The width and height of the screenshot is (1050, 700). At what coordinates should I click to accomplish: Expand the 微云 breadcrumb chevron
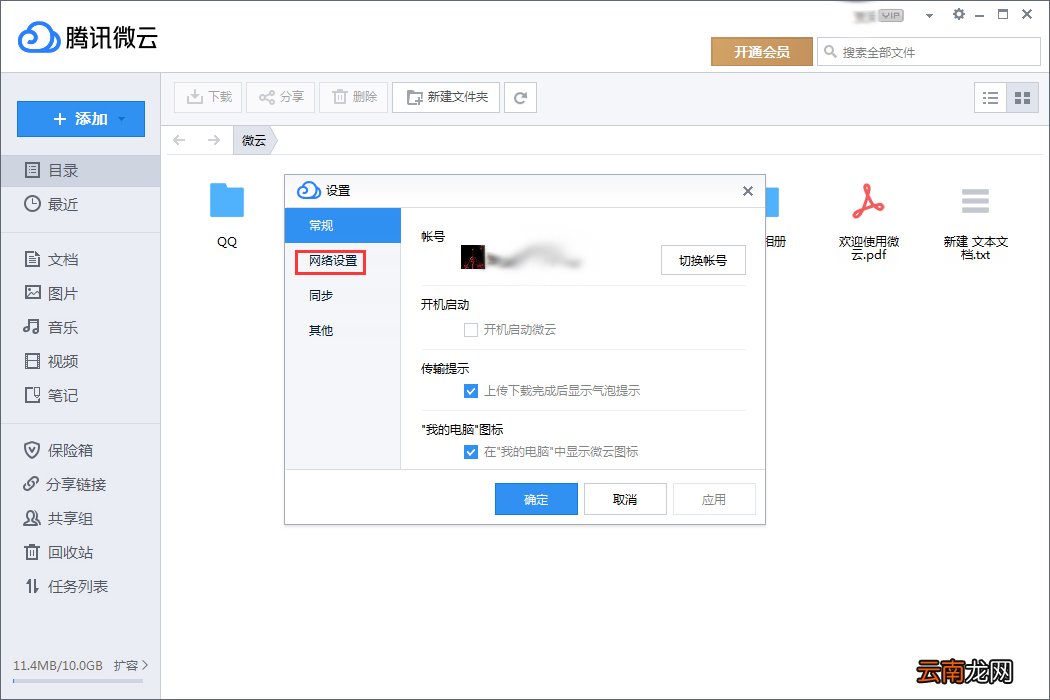pyautogui.click(x=273, y=141)
